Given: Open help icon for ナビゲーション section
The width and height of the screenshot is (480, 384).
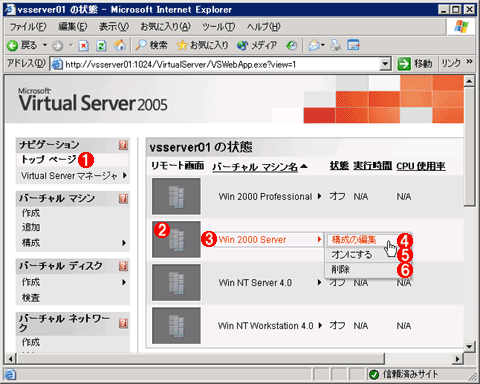Looking at the screenshot, I should tap(123, 145).
